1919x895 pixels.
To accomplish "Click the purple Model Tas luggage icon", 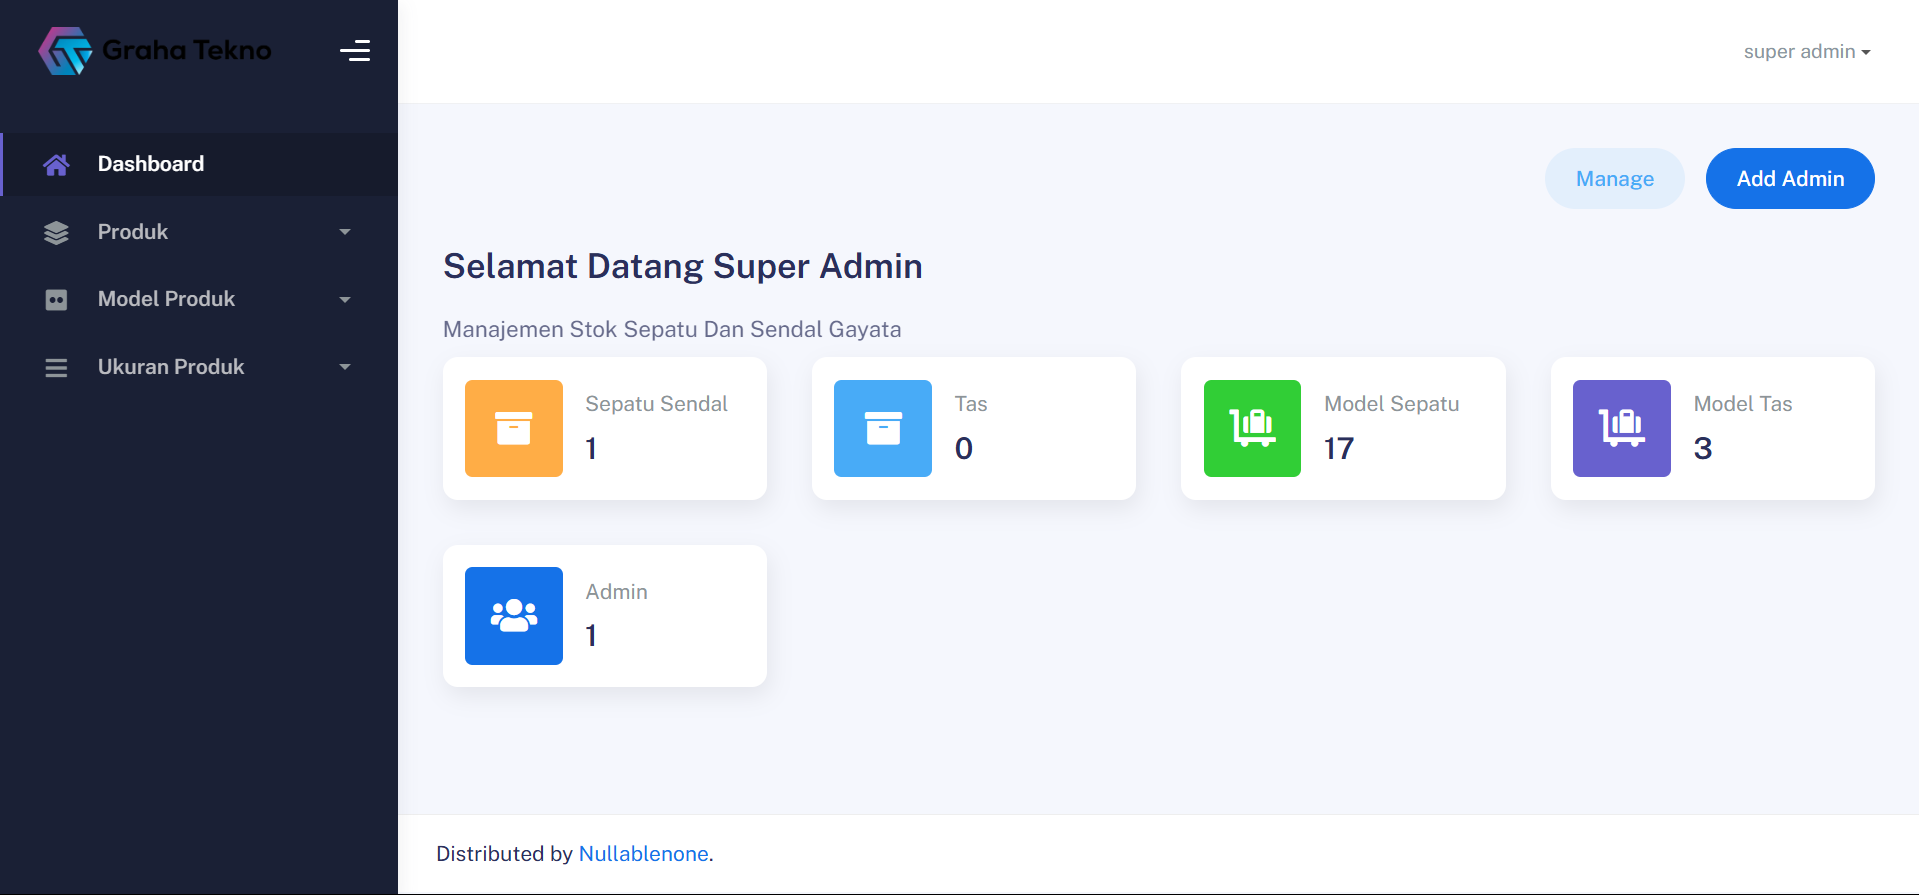I will [1621, 428].
